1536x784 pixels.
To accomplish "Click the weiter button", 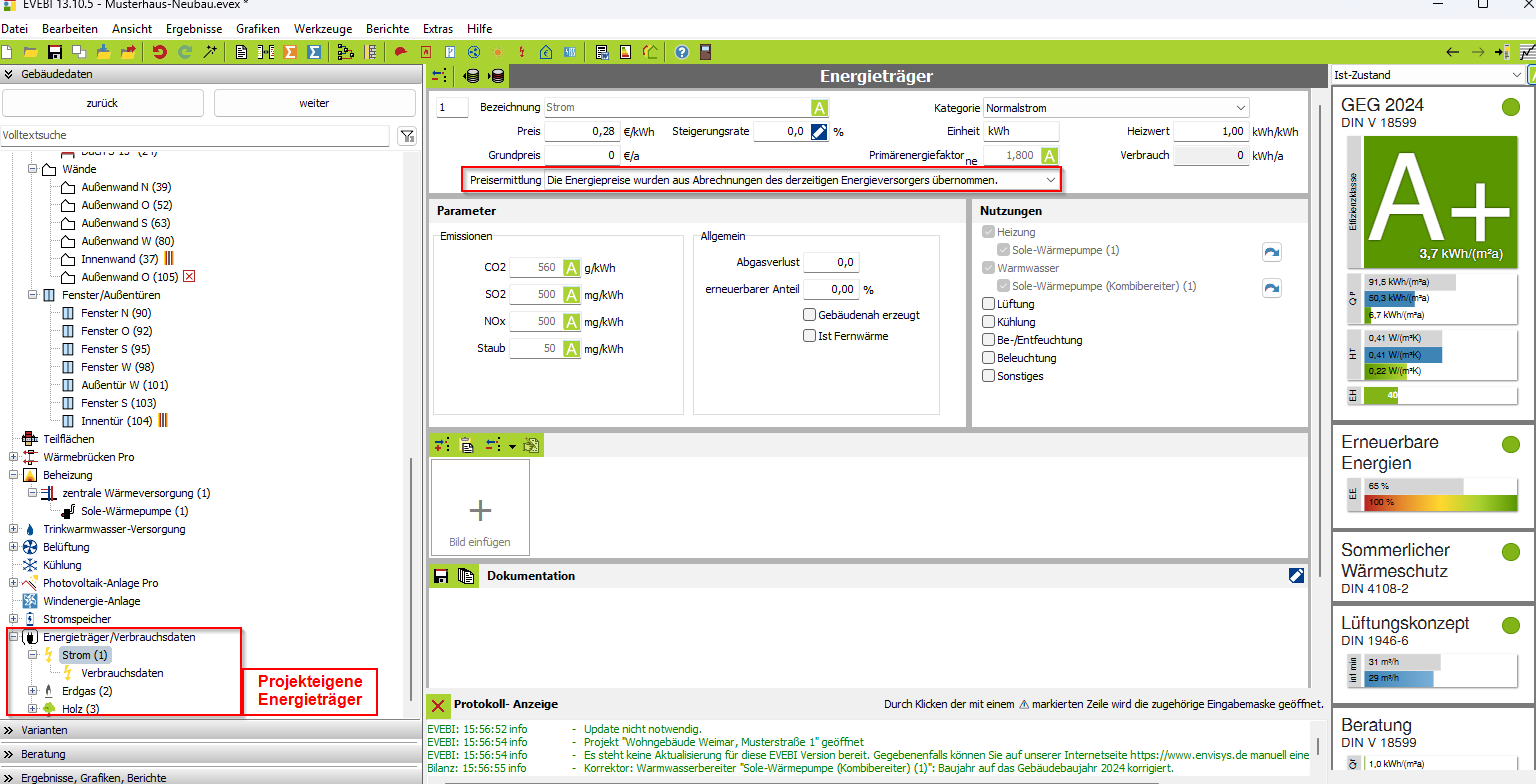I will pyautogui.click(x=314, y=103).
